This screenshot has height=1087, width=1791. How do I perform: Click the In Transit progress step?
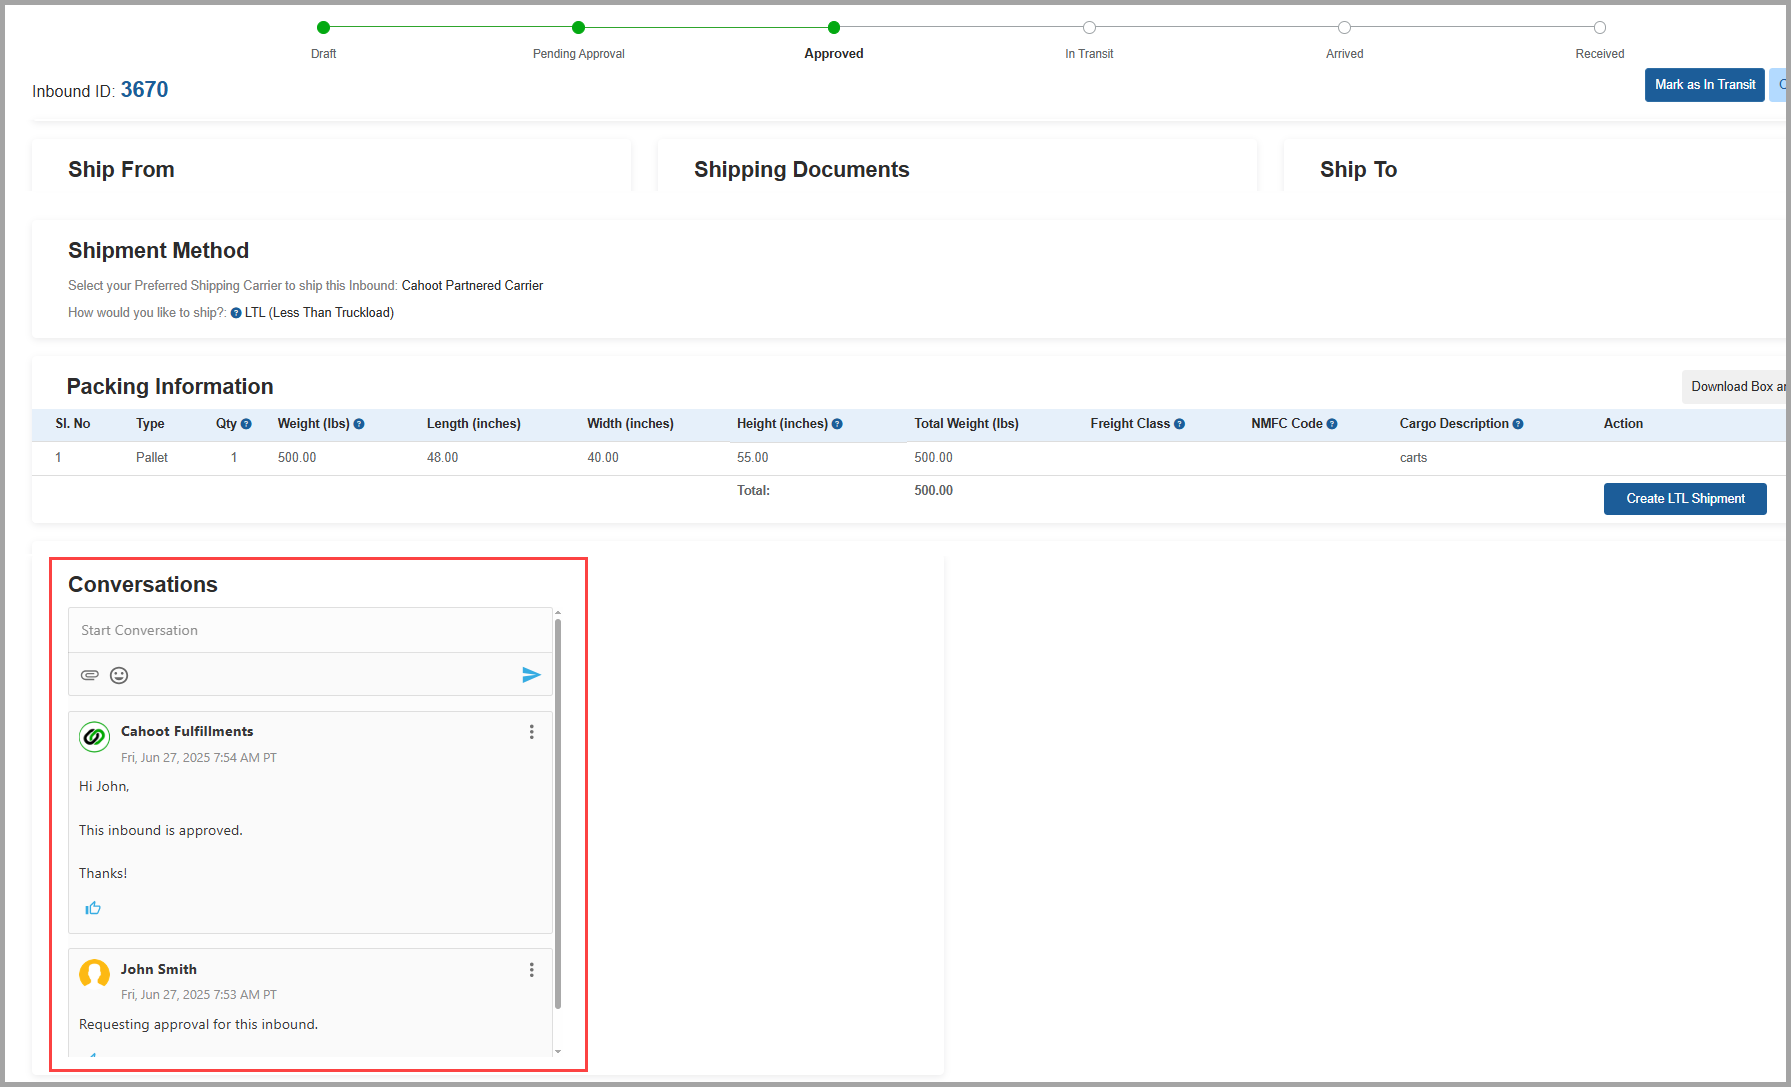(1089, 28)
